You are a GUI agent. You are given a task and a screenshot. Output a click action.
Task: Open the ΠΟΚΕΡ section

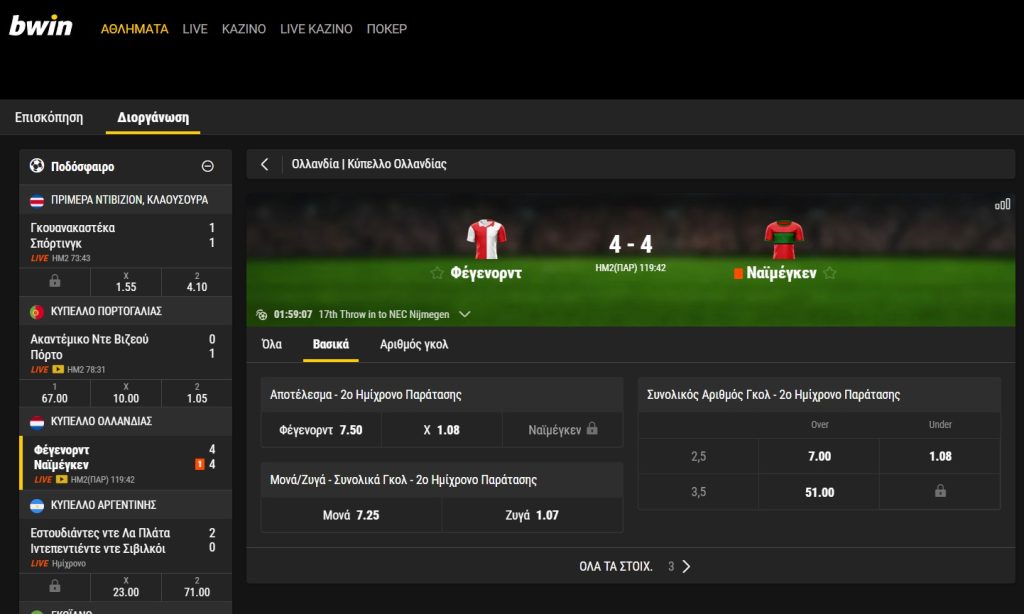(387, 29)
